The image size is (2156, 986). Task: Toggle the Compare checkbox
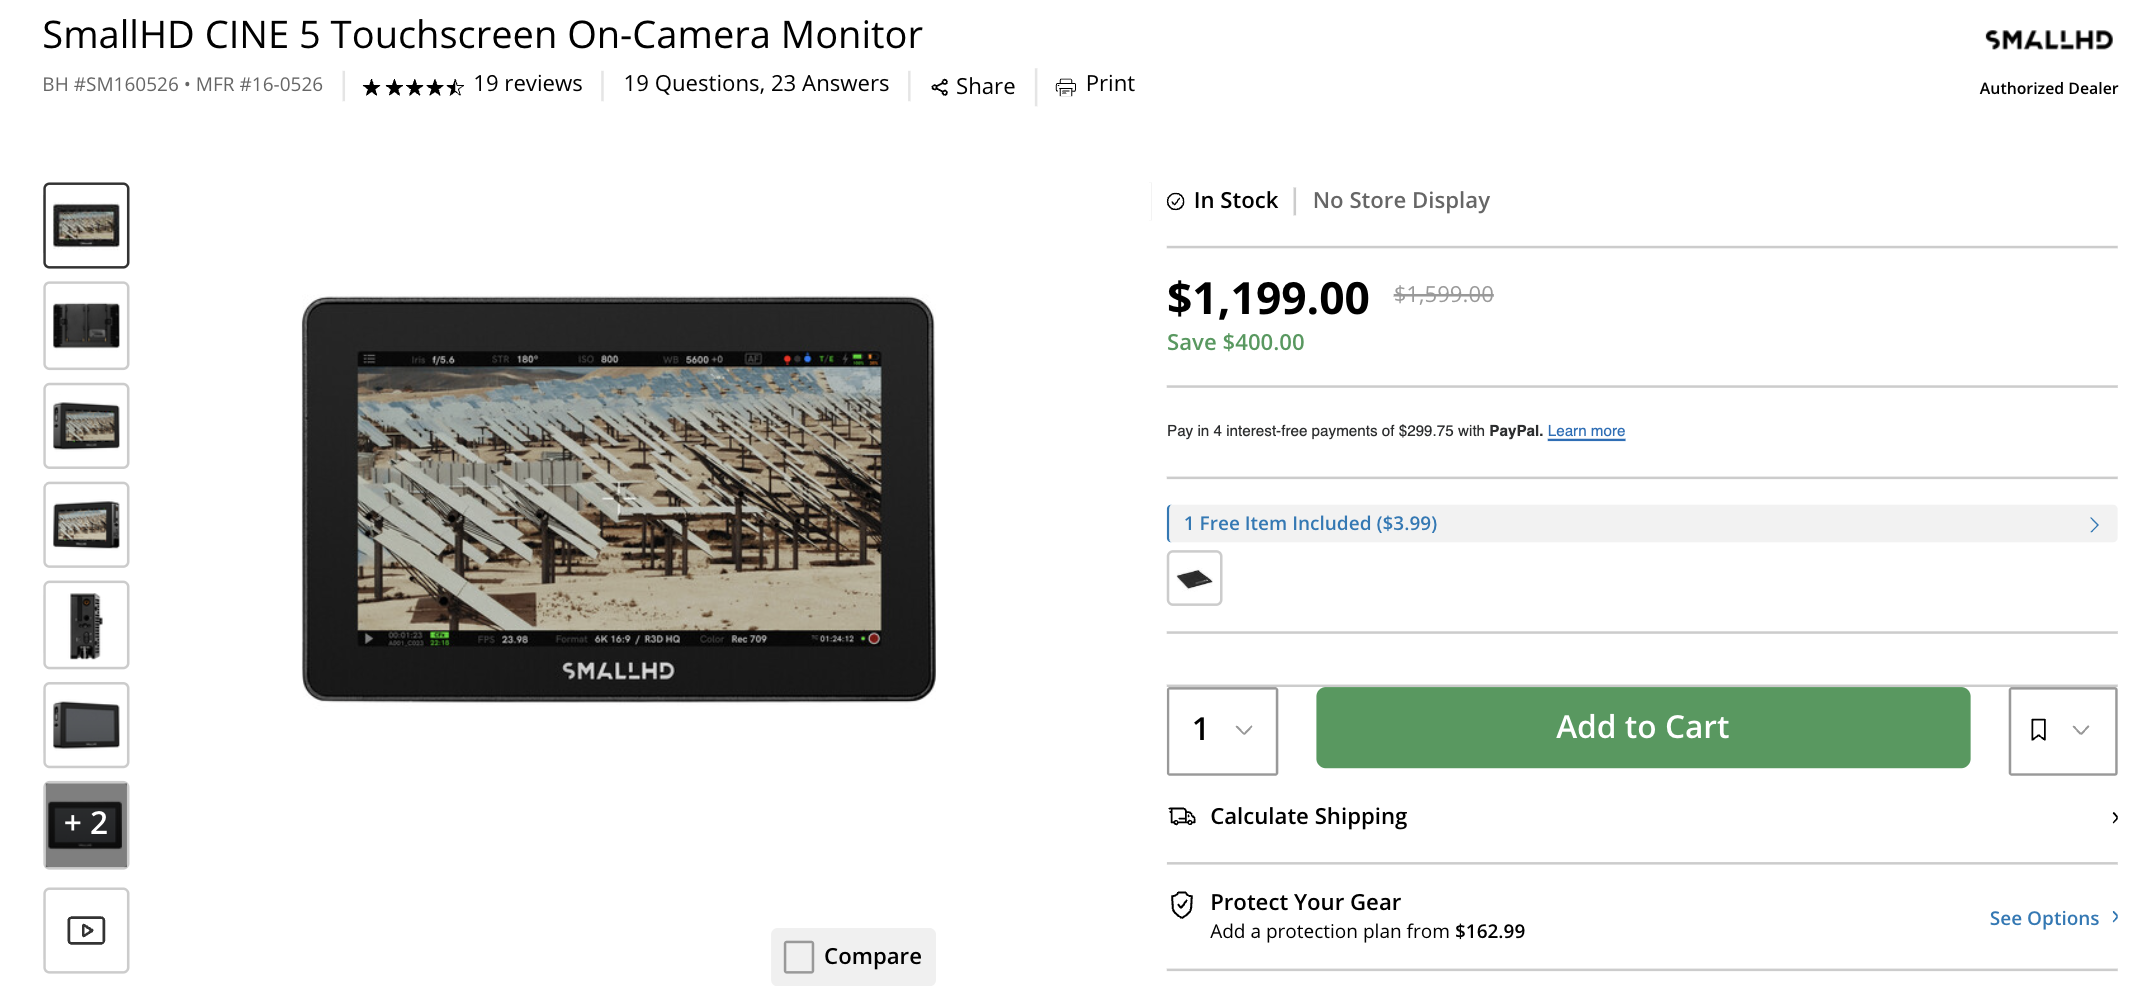tap(799, 957)
